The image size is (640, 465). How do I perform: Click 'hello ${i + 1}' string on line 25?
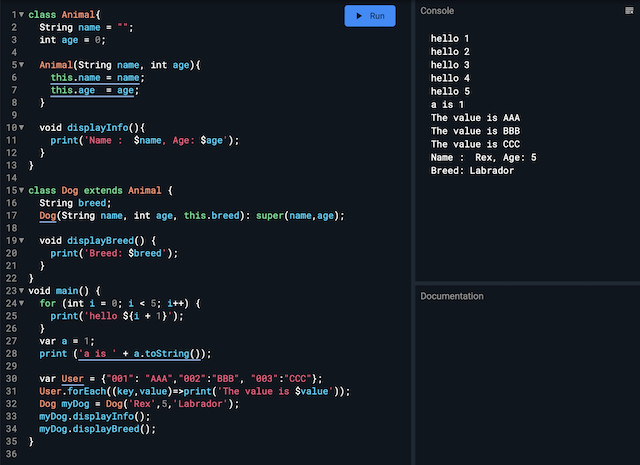(129, 316)
